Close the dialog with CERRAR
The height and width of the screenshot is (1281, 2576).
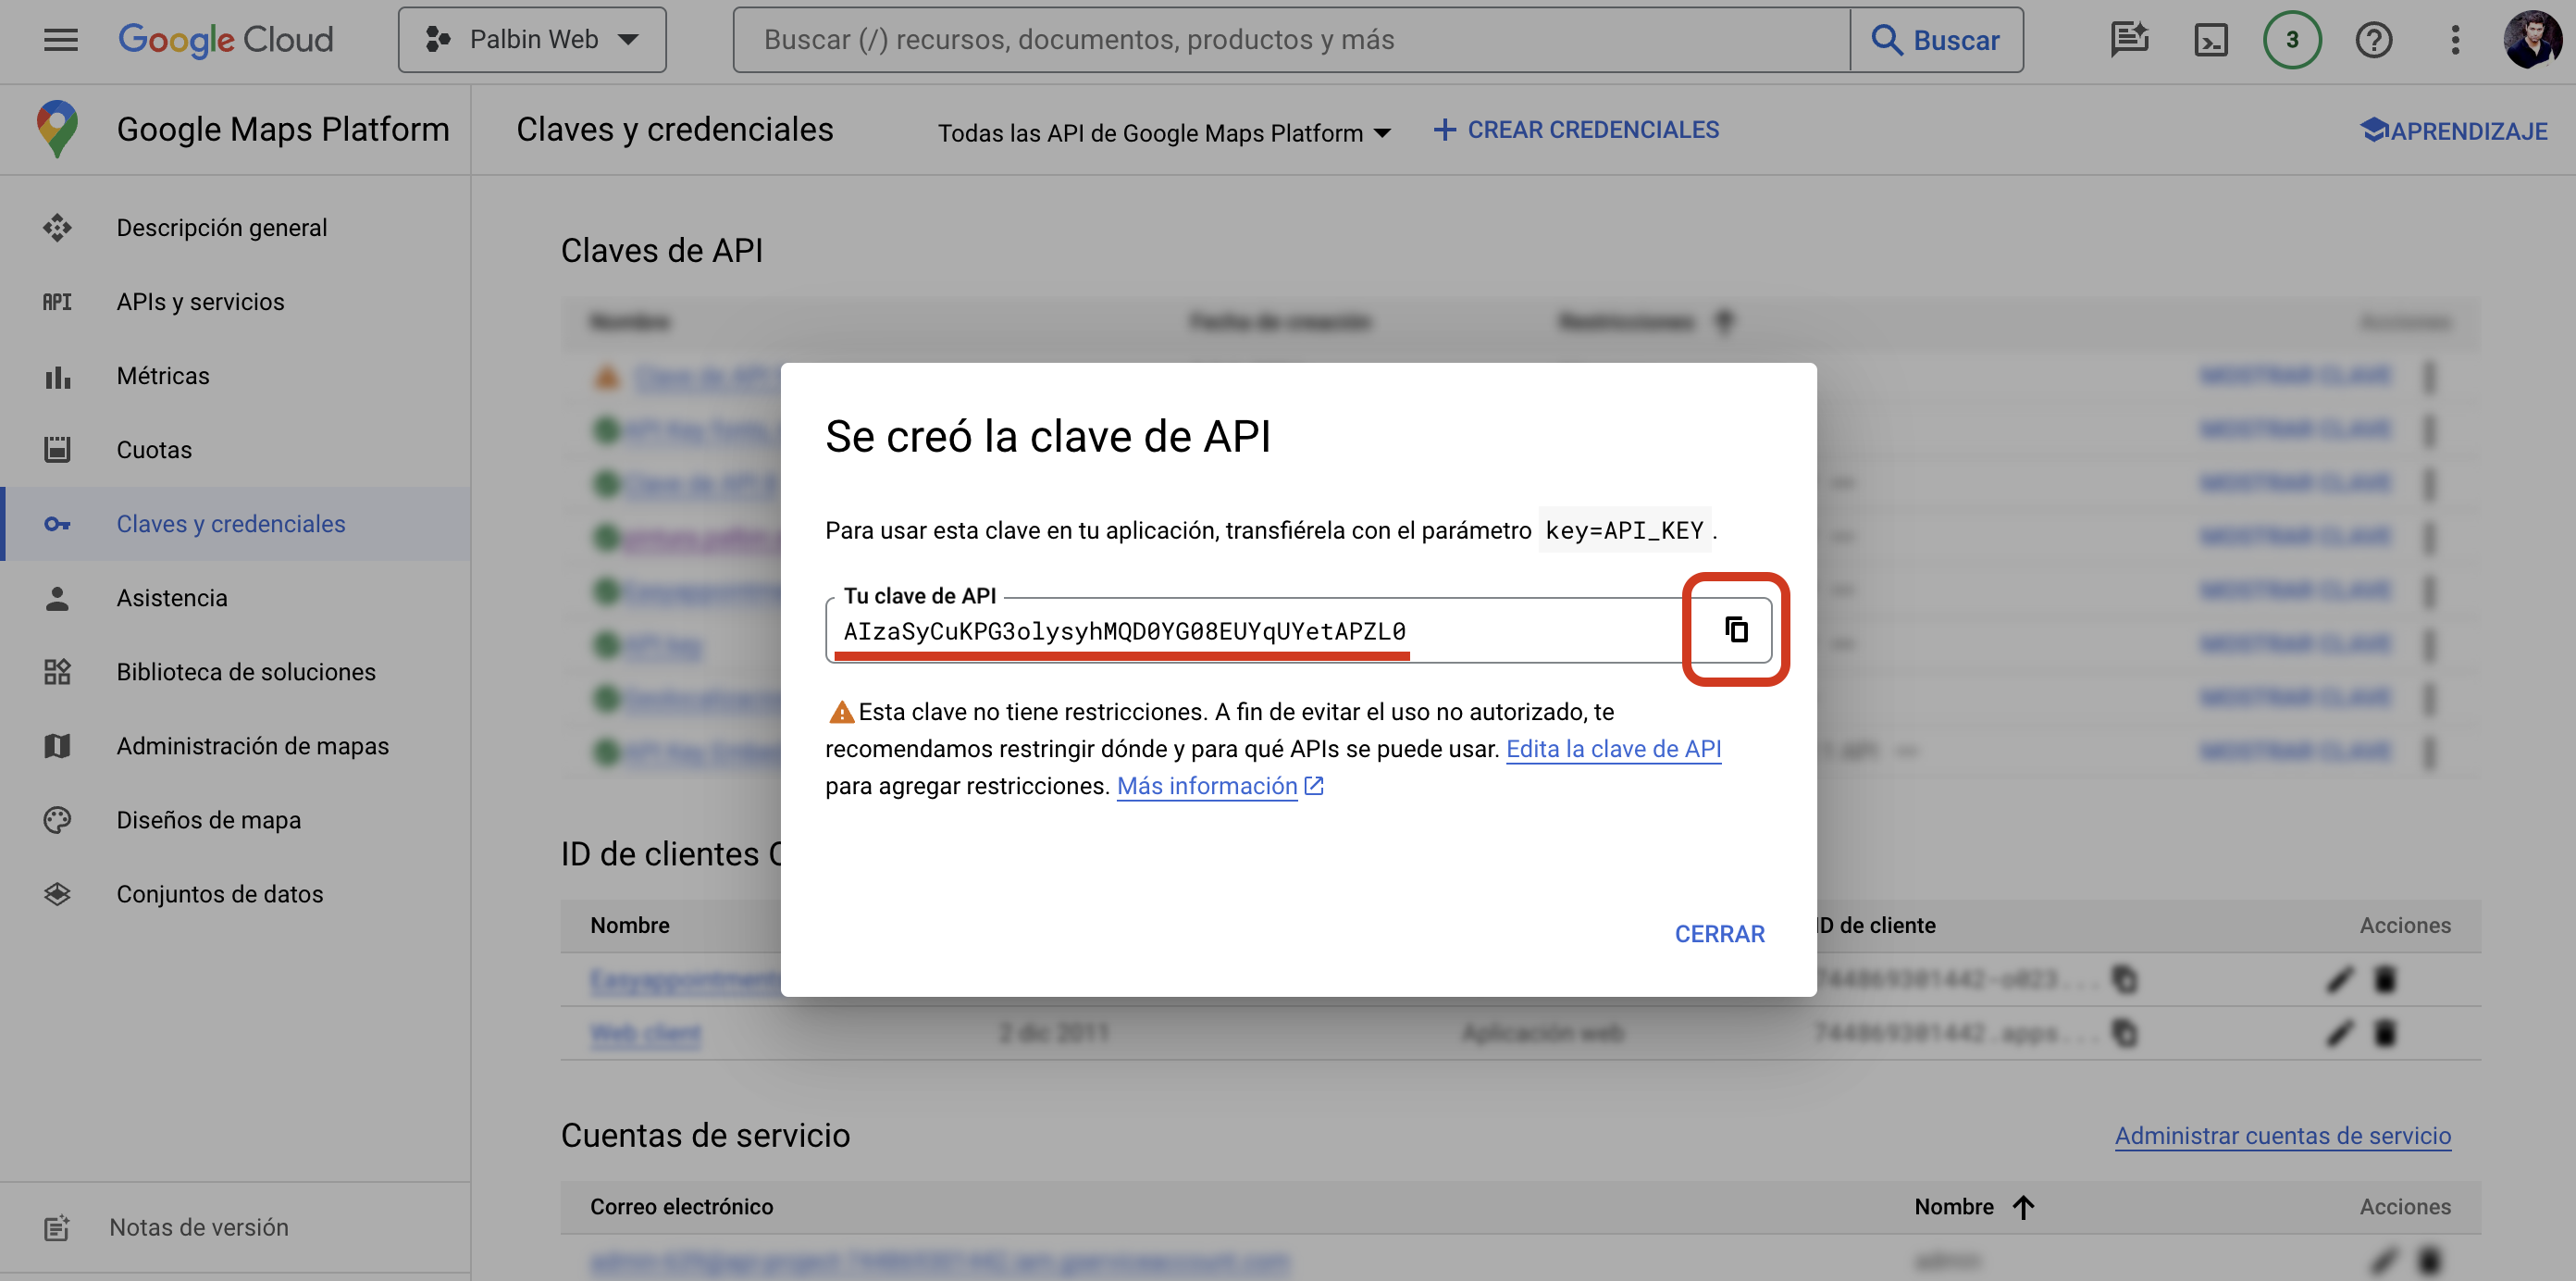(x=1719, y=934)
